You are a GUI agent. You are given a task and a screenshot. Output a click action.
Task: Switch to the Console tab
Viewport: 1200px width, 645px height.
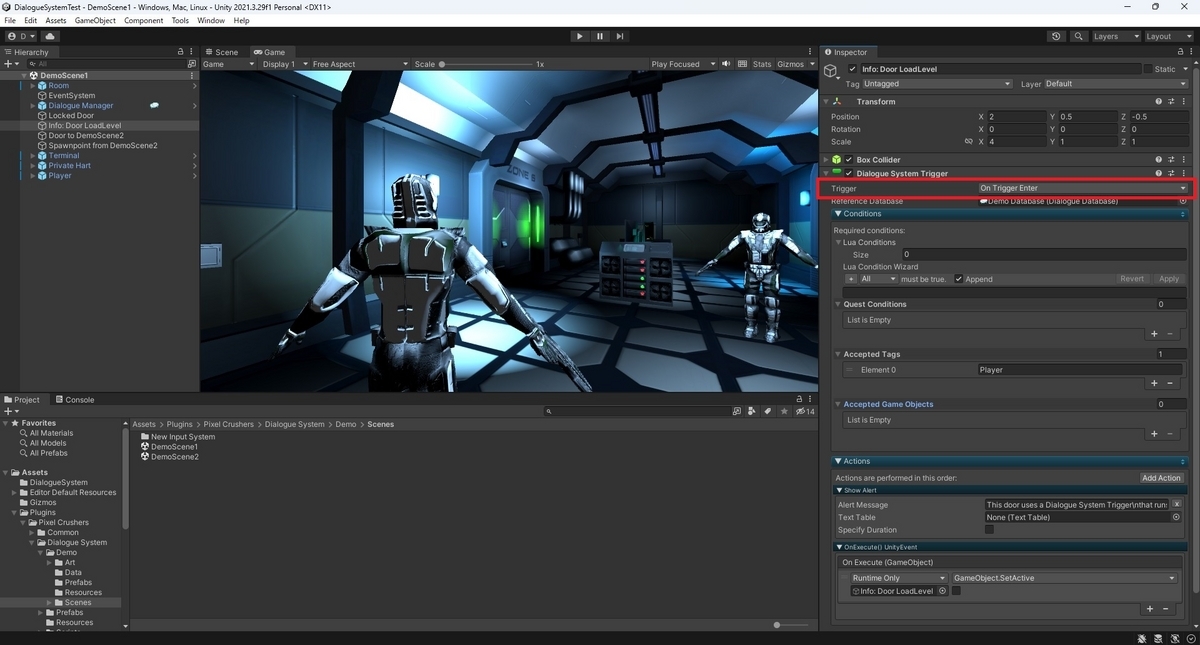coord(75,400)
